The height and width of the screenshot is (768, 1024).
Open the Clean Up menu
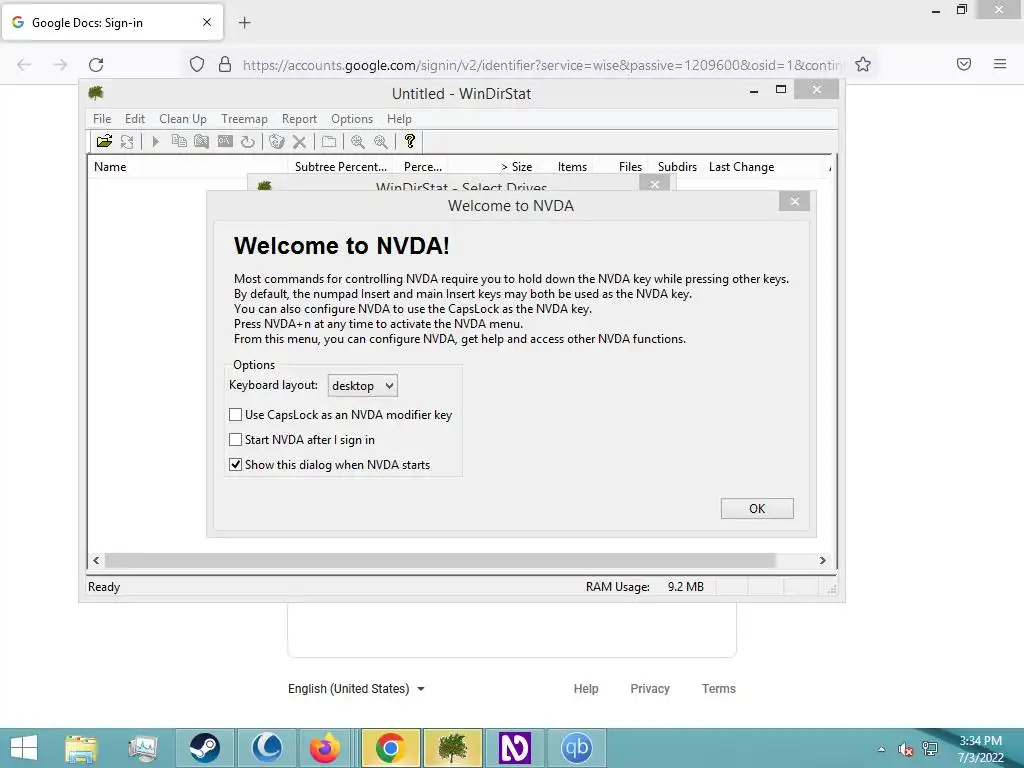point(183,119)
